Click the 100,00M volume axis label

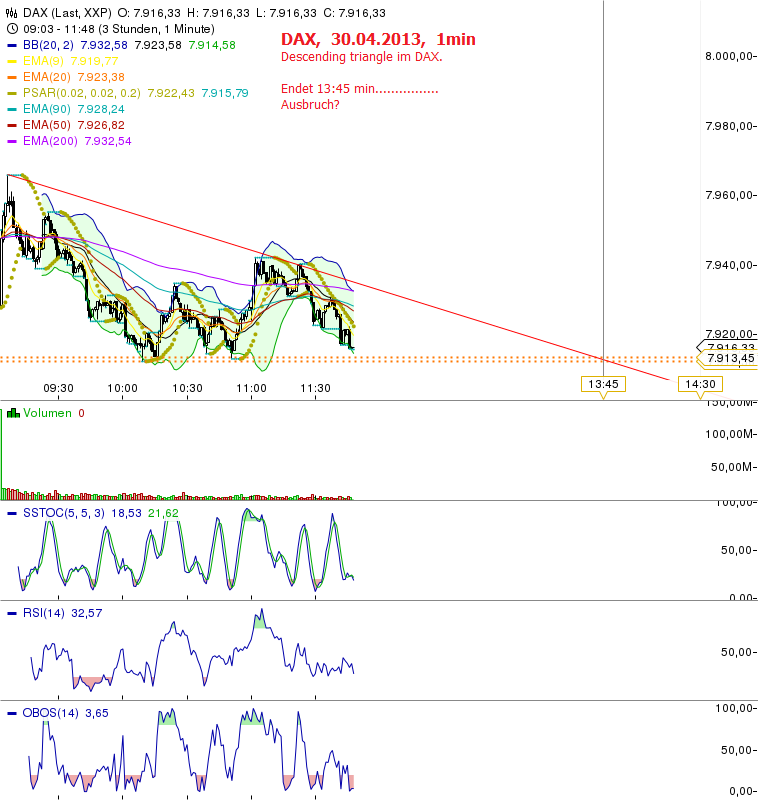pyautogui.click(x=729, y=434)
